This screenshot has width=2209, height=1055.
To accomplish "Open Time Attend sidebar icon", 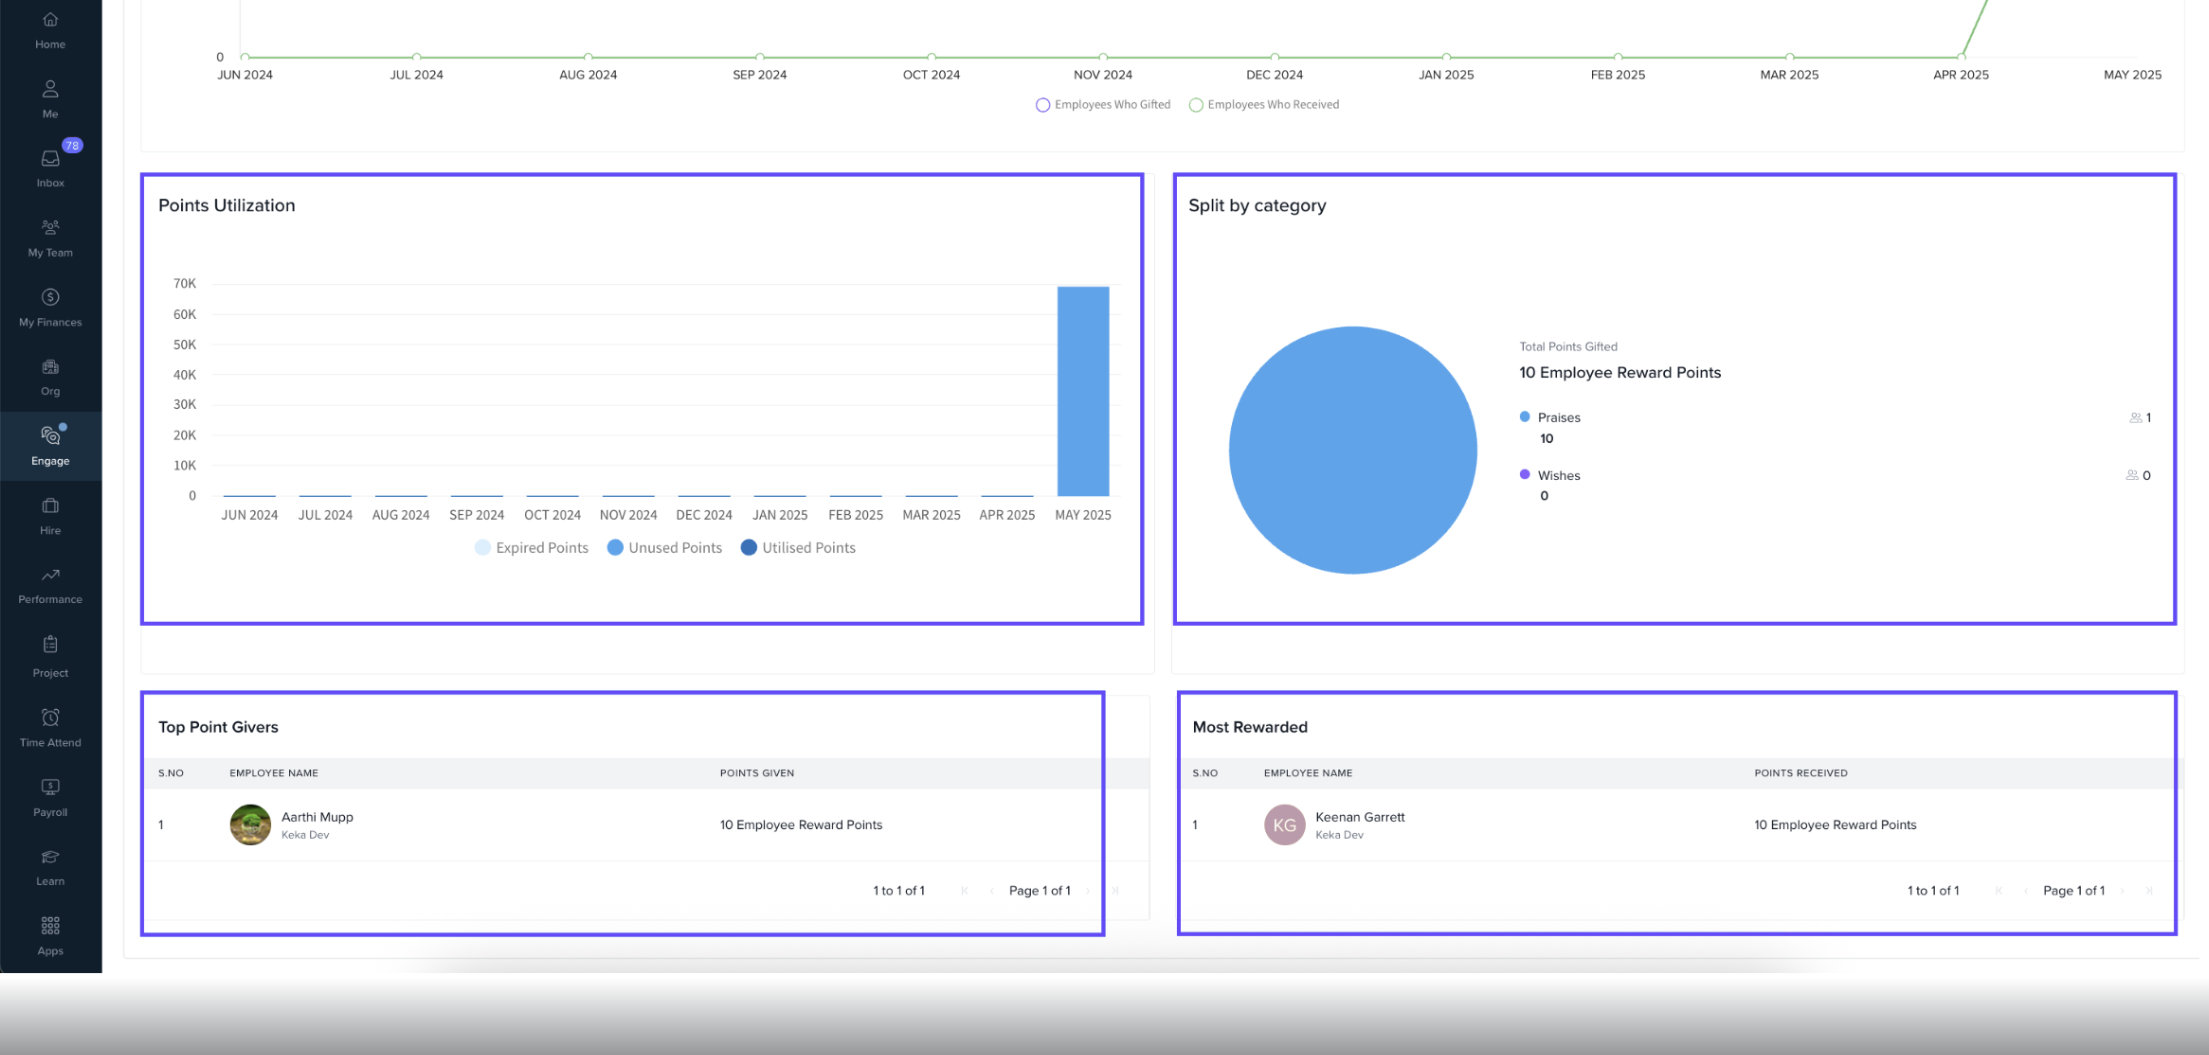I will [x=50, y=727].
